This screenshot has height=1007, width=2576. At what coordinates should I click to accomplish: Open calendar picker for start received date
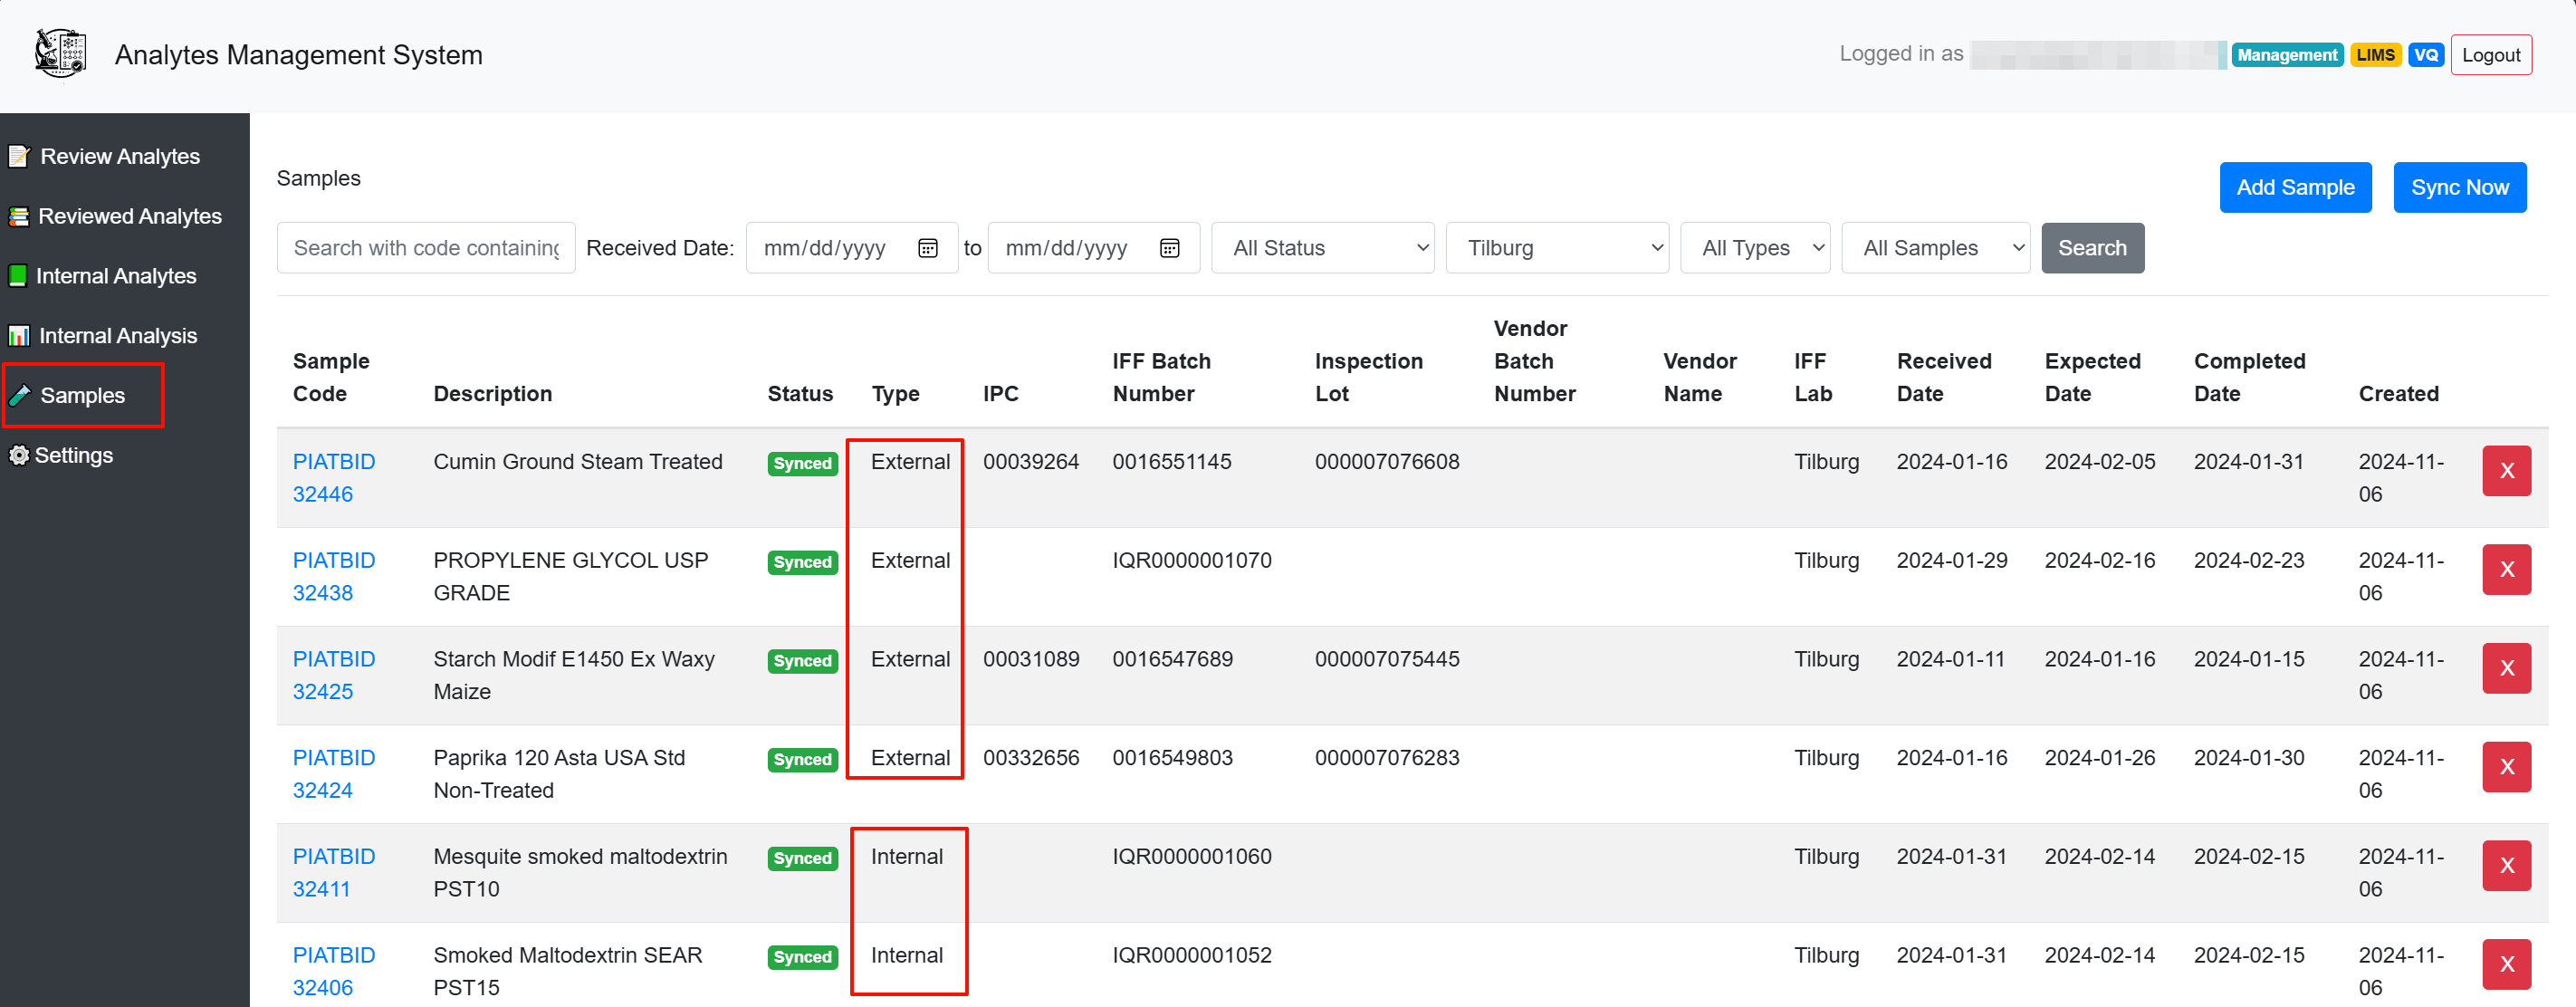(927, 248)
